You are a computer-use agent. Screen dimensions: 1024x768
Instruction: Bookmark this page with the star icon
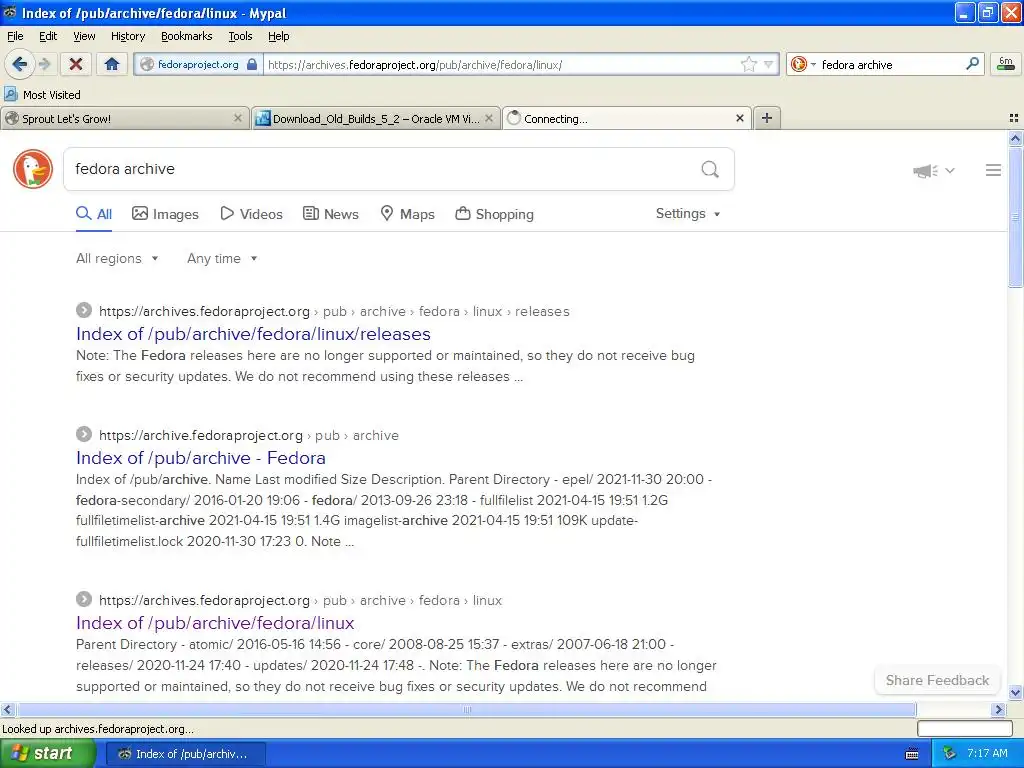tap(748, 64)
